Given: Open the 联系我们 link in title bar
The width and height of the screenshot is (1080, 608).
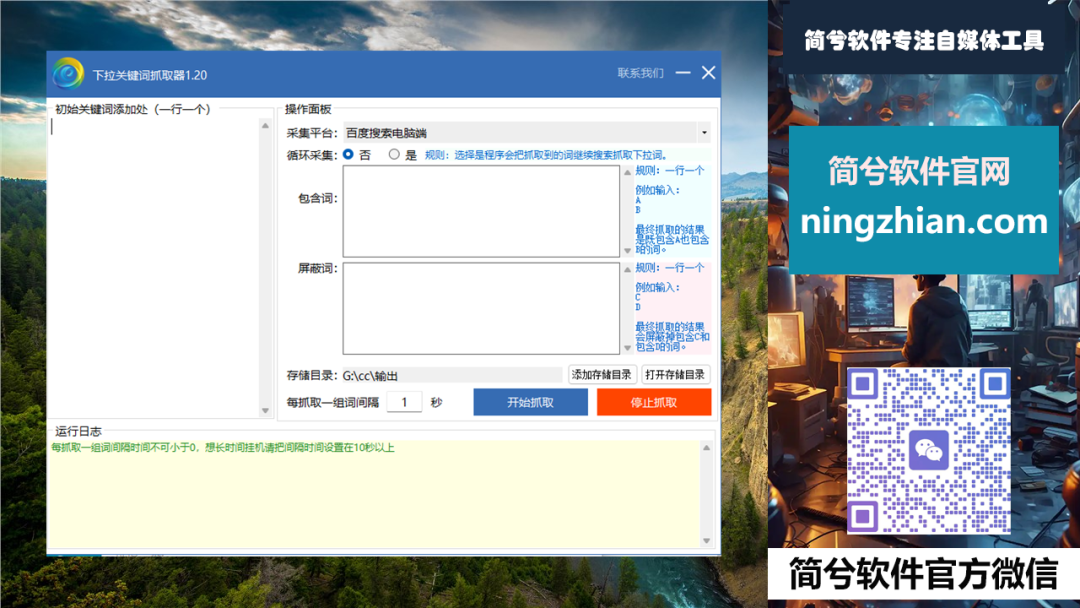Looking at the screenshot, I should 641,73.
